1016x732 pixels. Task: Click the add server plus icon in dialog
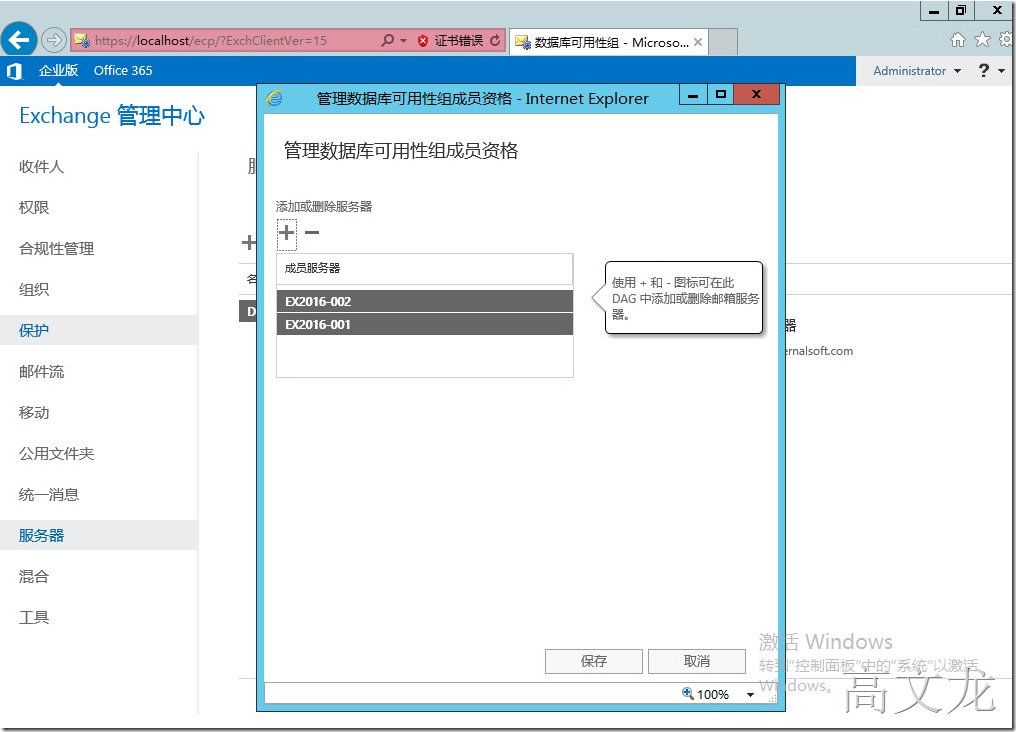286,233
